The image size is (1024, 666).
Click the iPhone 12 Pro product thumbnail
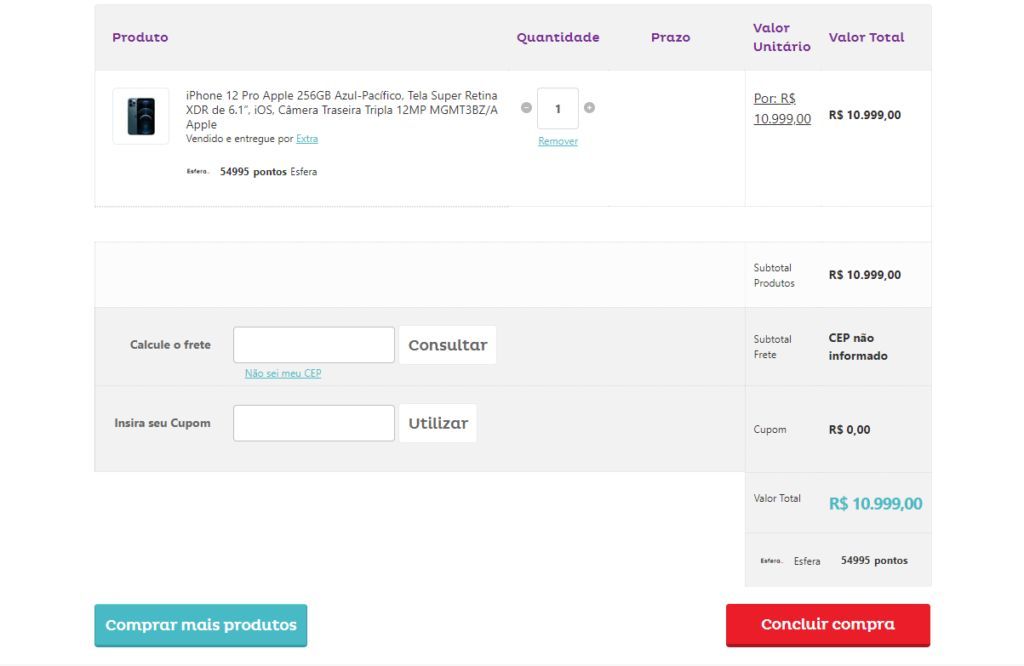pyautogui.click(x=141, y=116)
